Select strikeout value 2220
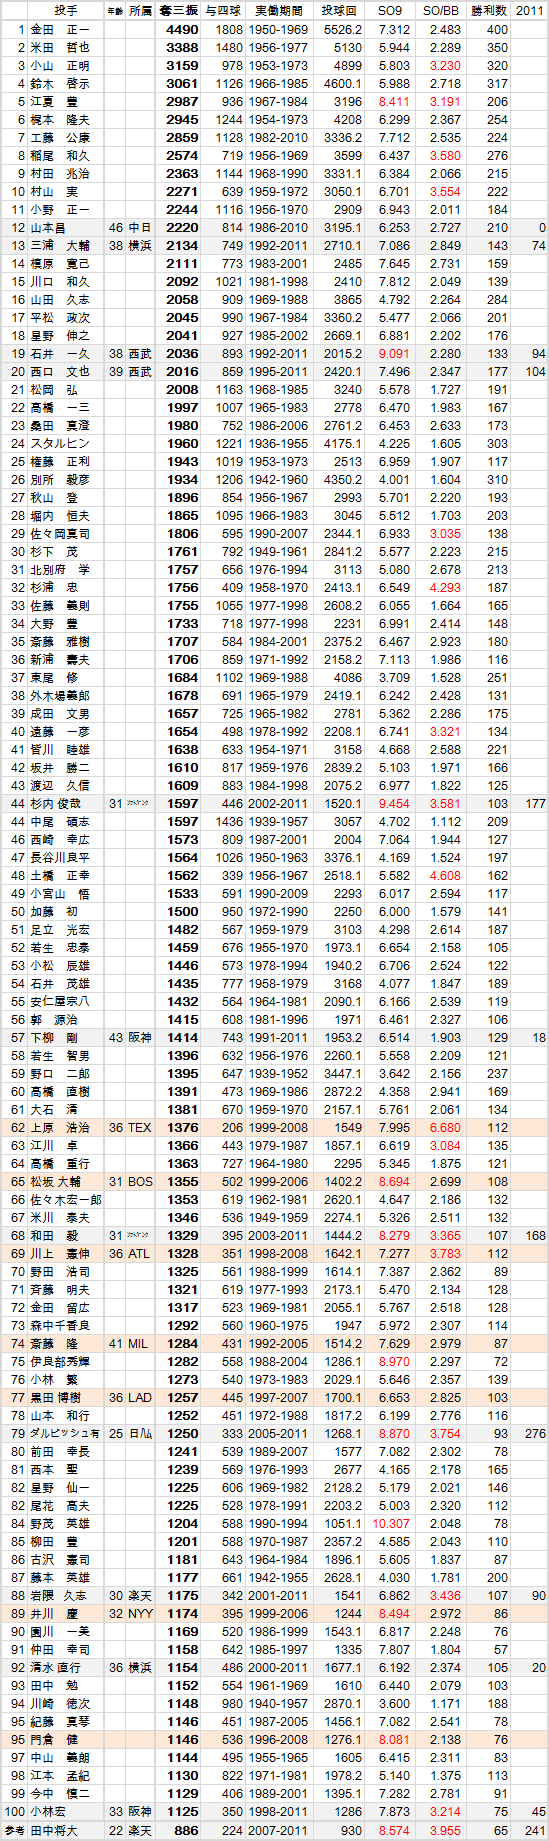 (179, 227)
